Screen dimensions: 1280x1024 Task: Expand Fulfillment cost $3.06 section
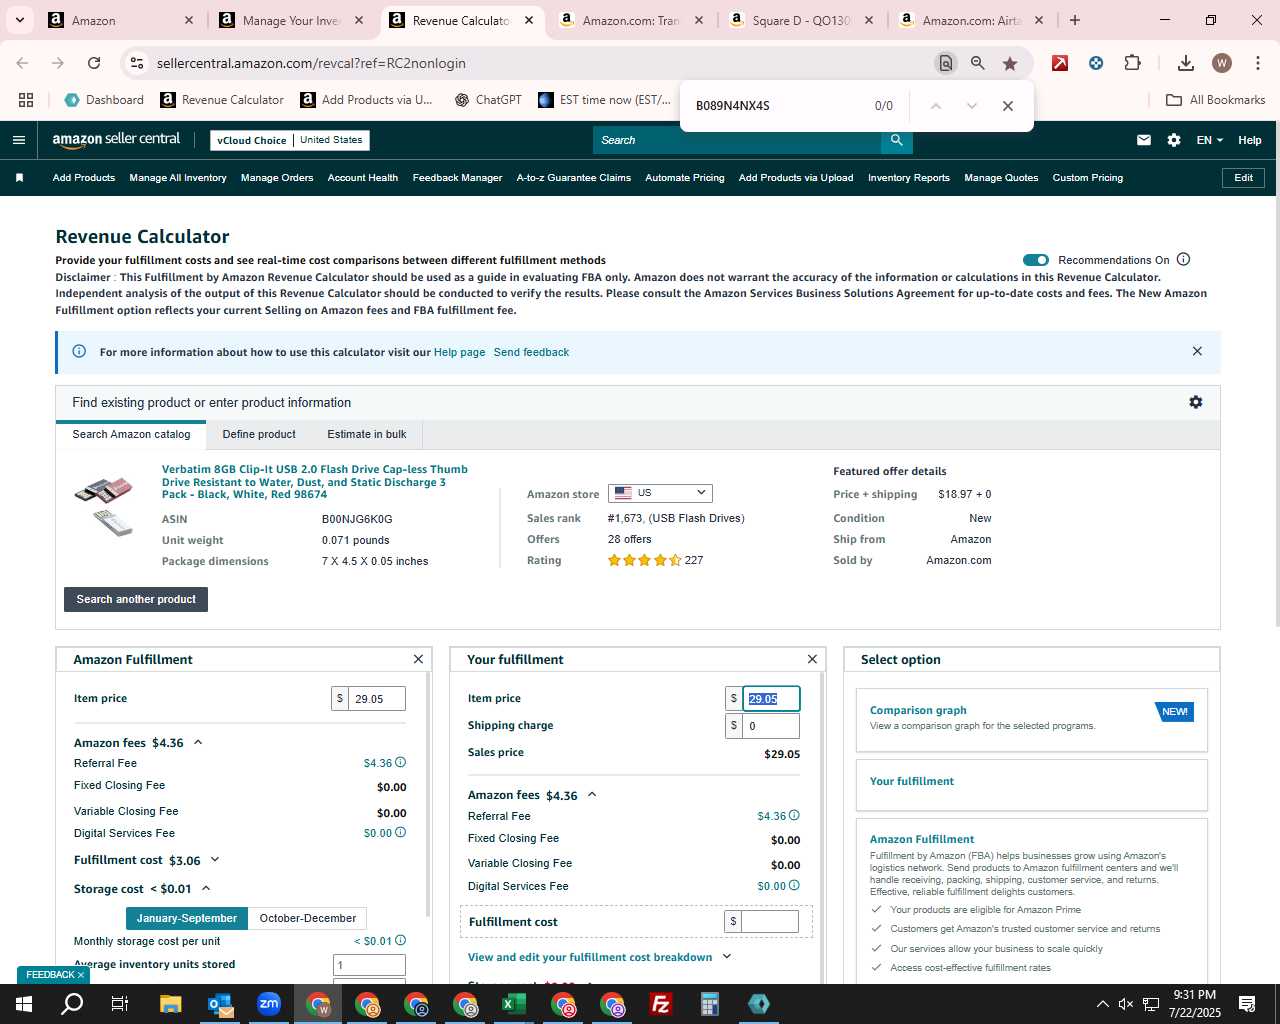point(214,860)
